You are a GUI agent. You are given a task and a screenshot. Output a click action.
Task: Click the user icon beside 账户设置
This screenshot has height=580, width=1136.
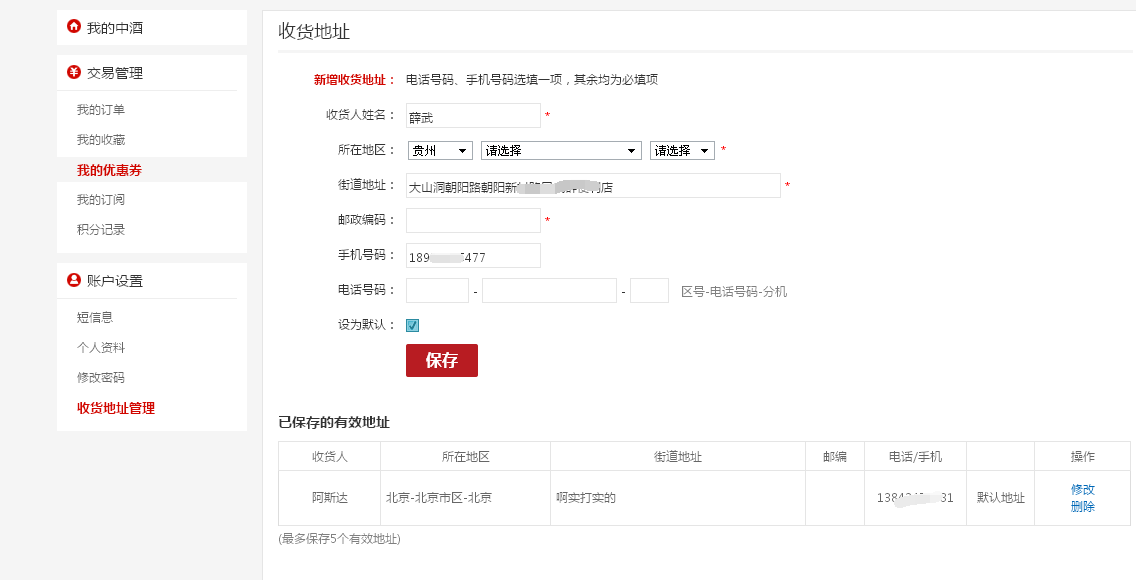pos(74,280)
